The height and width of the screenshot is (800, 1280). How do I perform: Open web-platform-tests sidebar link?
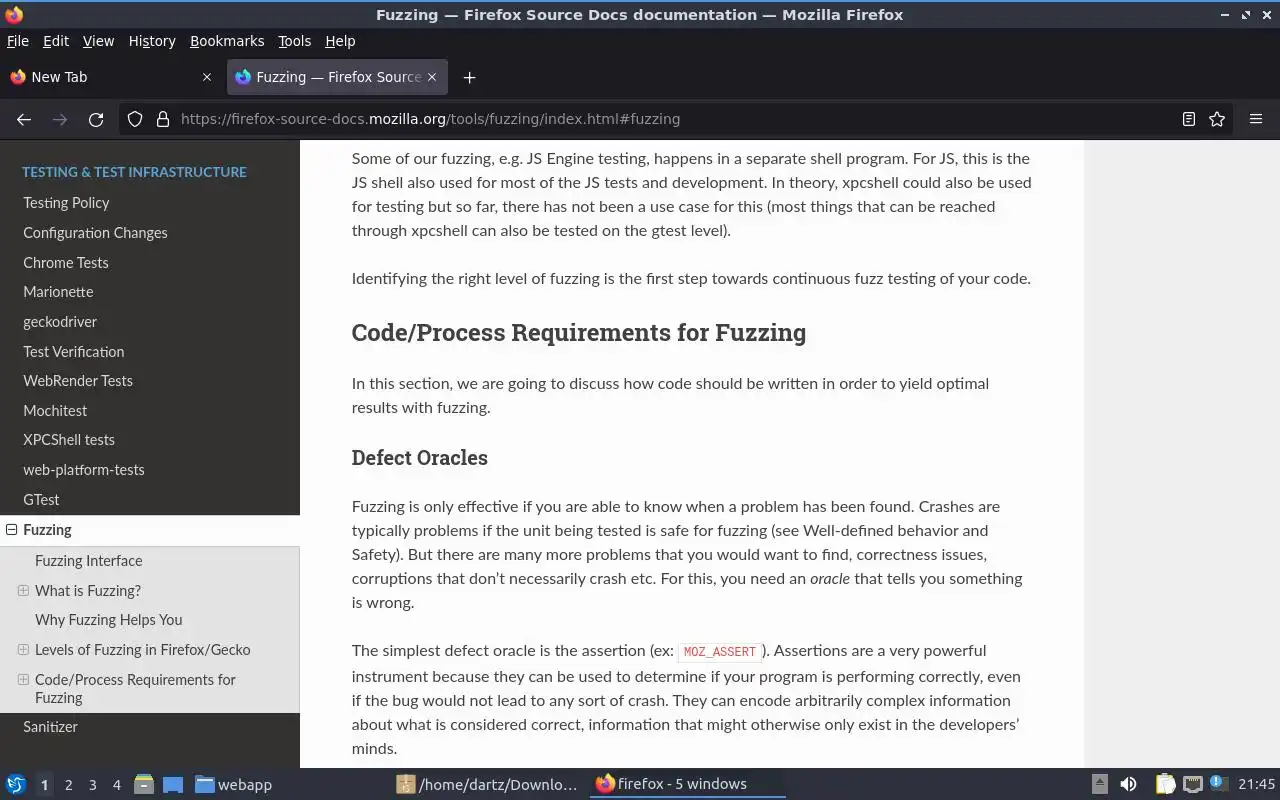(84, 470)
